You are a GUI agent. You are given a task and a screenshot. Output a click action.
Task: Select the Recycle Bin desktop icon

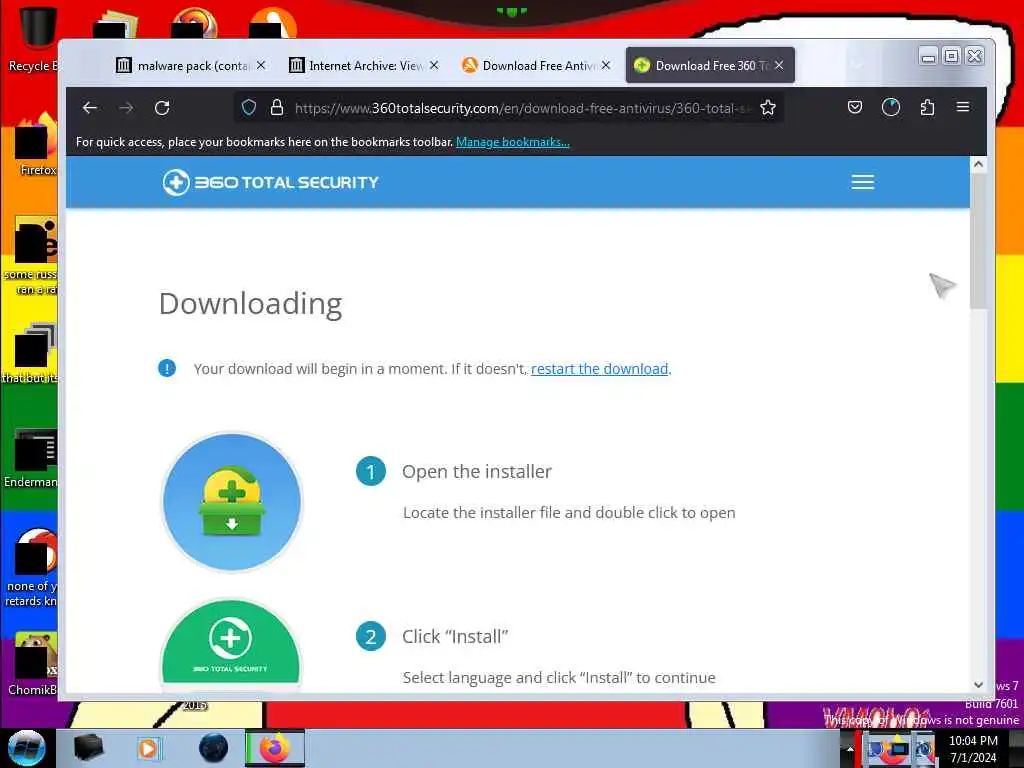click(x=32, y=39)
